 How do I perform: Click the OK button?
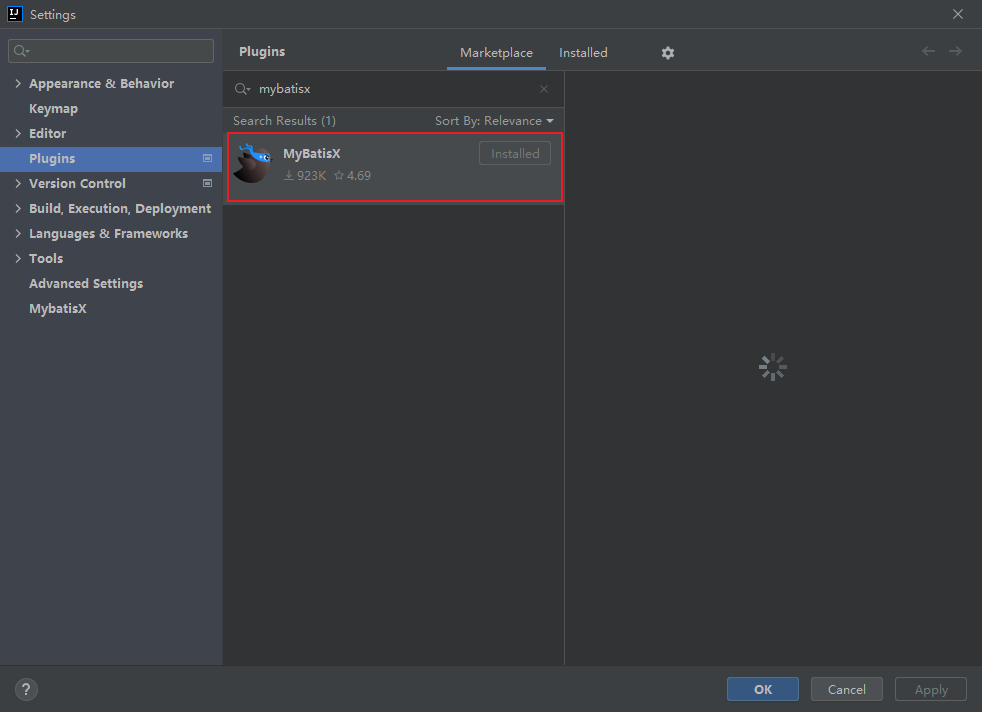762,689
